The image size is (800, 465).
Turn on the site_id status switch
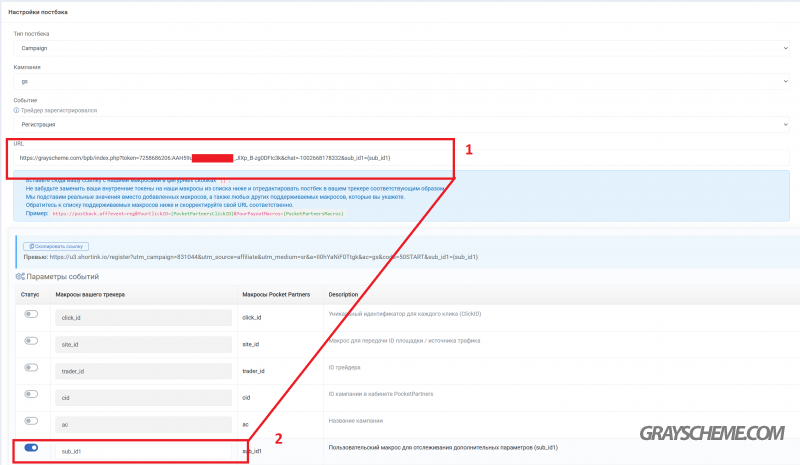(30, 341)
